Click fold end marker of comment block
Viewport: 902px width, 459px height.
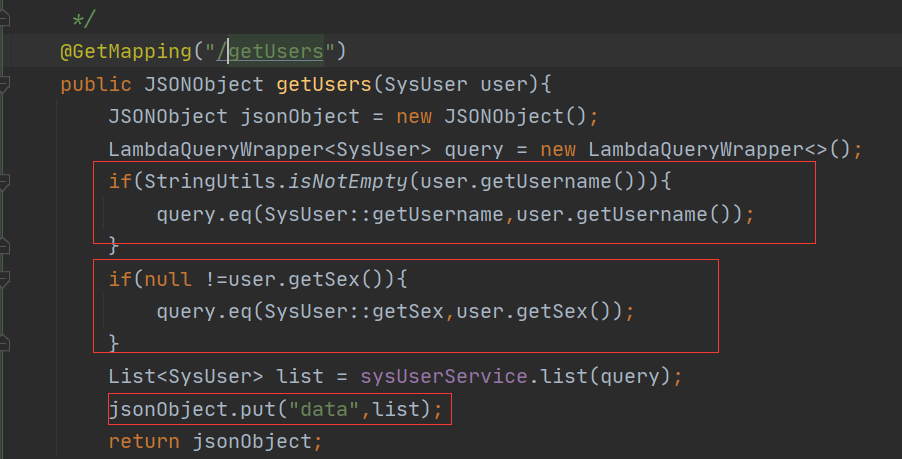[x=4, y=18]
